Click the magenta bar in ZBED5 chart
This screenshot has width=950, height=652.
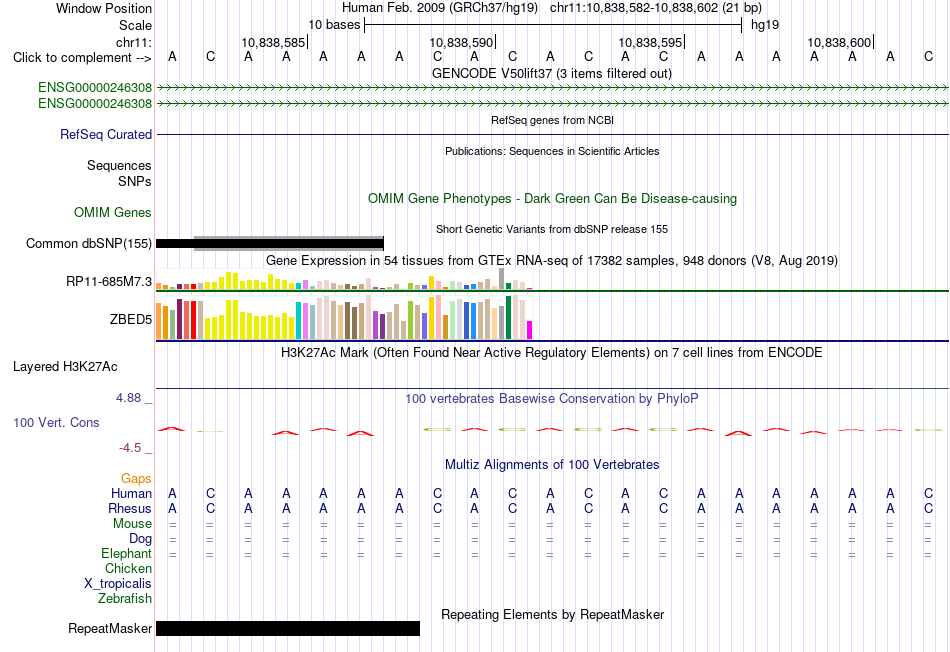point(529,330)
